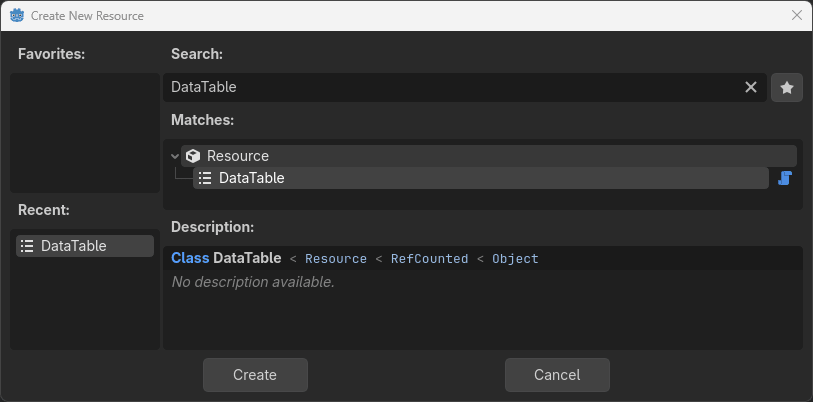Close the Create New Resource dialog

click(796, 16)
